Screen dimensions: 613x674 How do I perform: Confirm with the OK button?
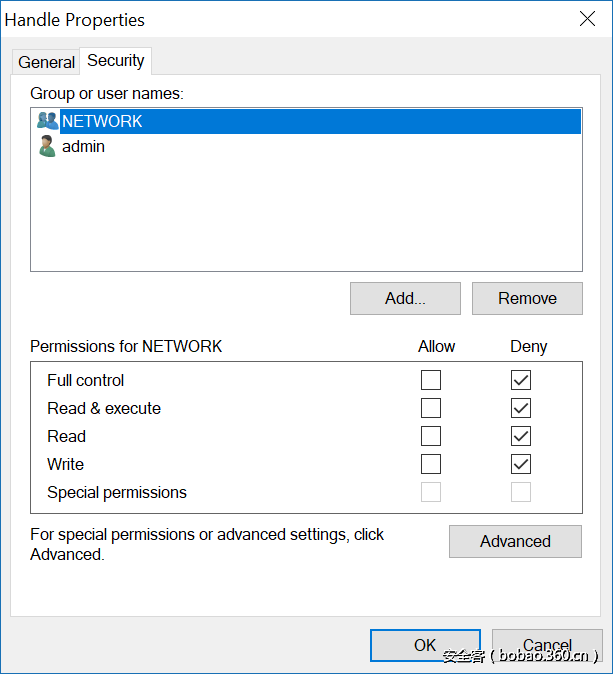pos(425,645)
